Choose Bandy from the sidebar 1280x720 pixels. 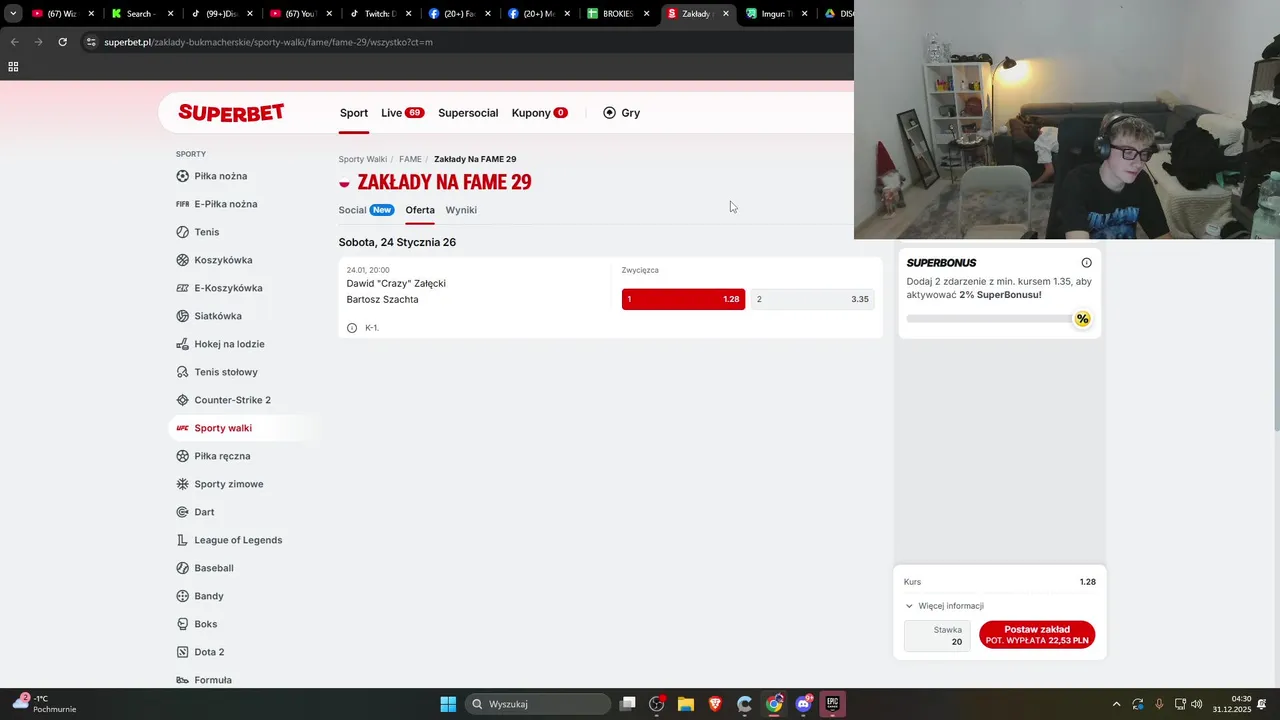pyautogui.click(x=200, y=596)
